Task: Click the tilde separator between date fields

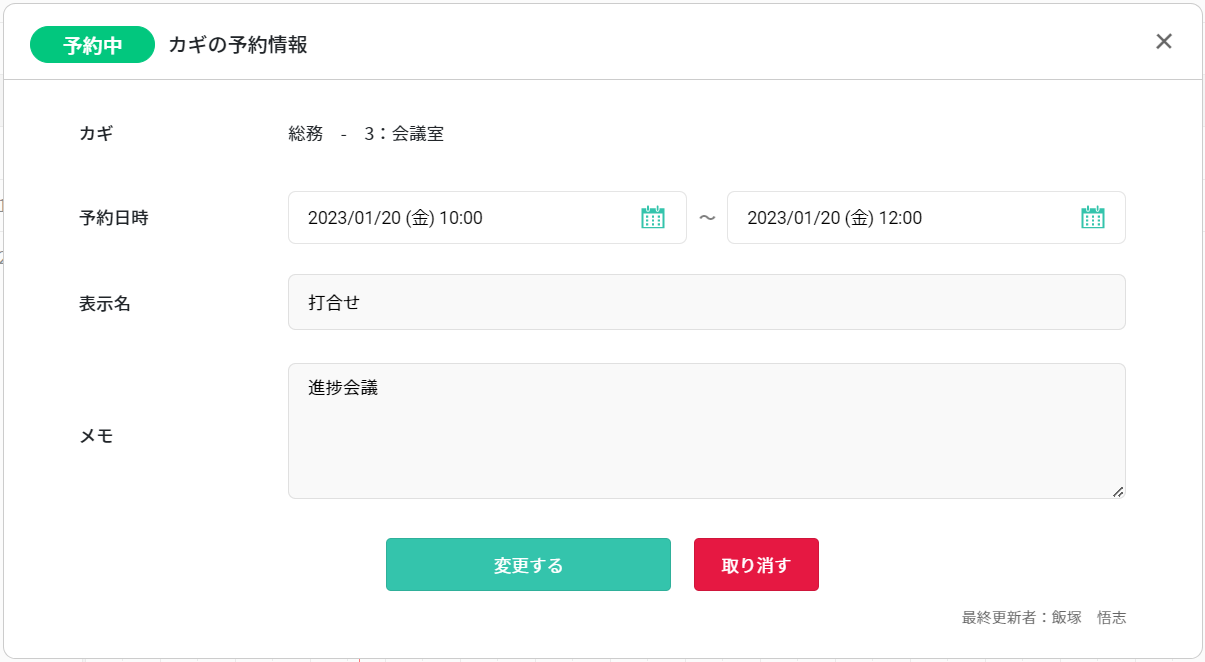Action: pos(707,217)
